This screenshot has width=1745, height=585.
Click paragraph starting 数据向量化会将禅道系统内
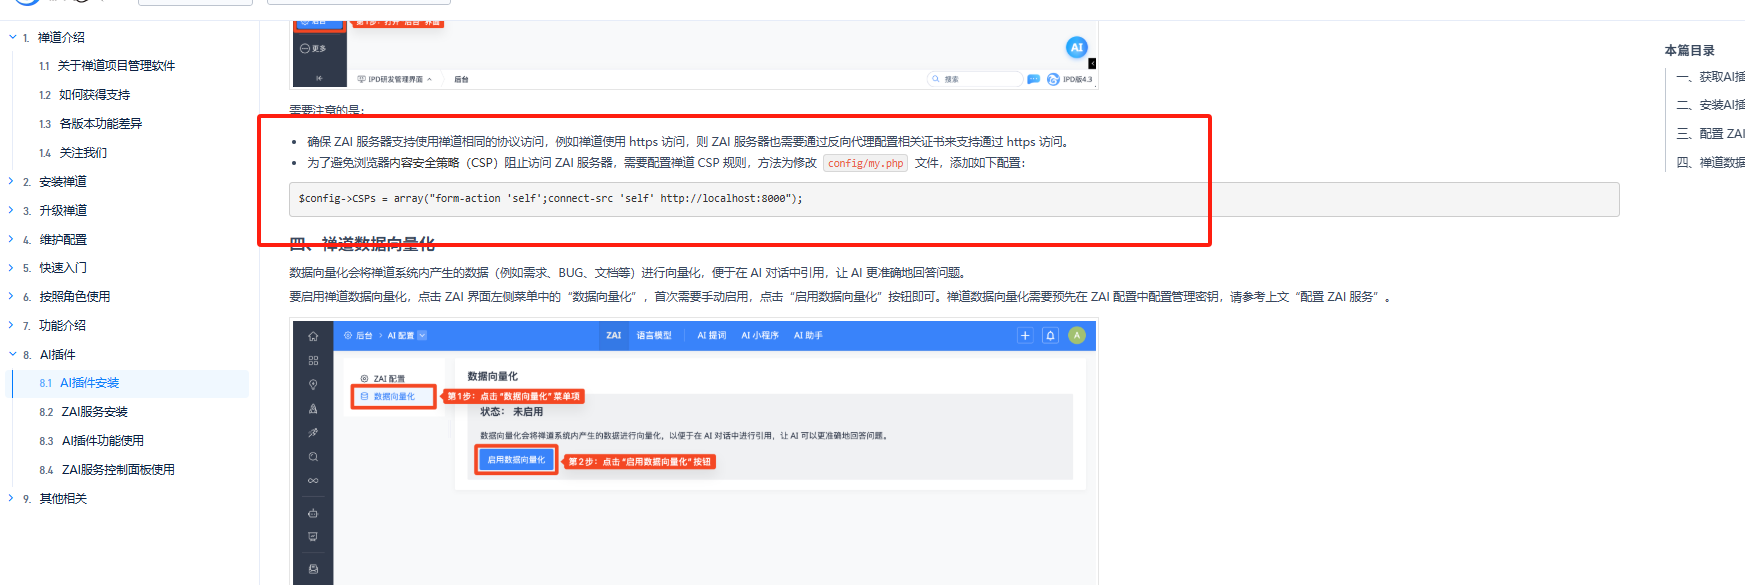pos(628,272)
